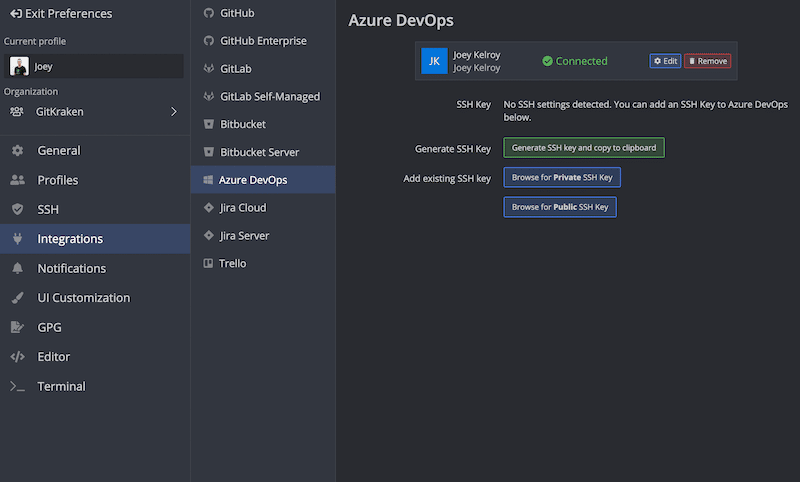Click the Exit Preferences arrow icon

pyautogui.click(x=15, y=14)
